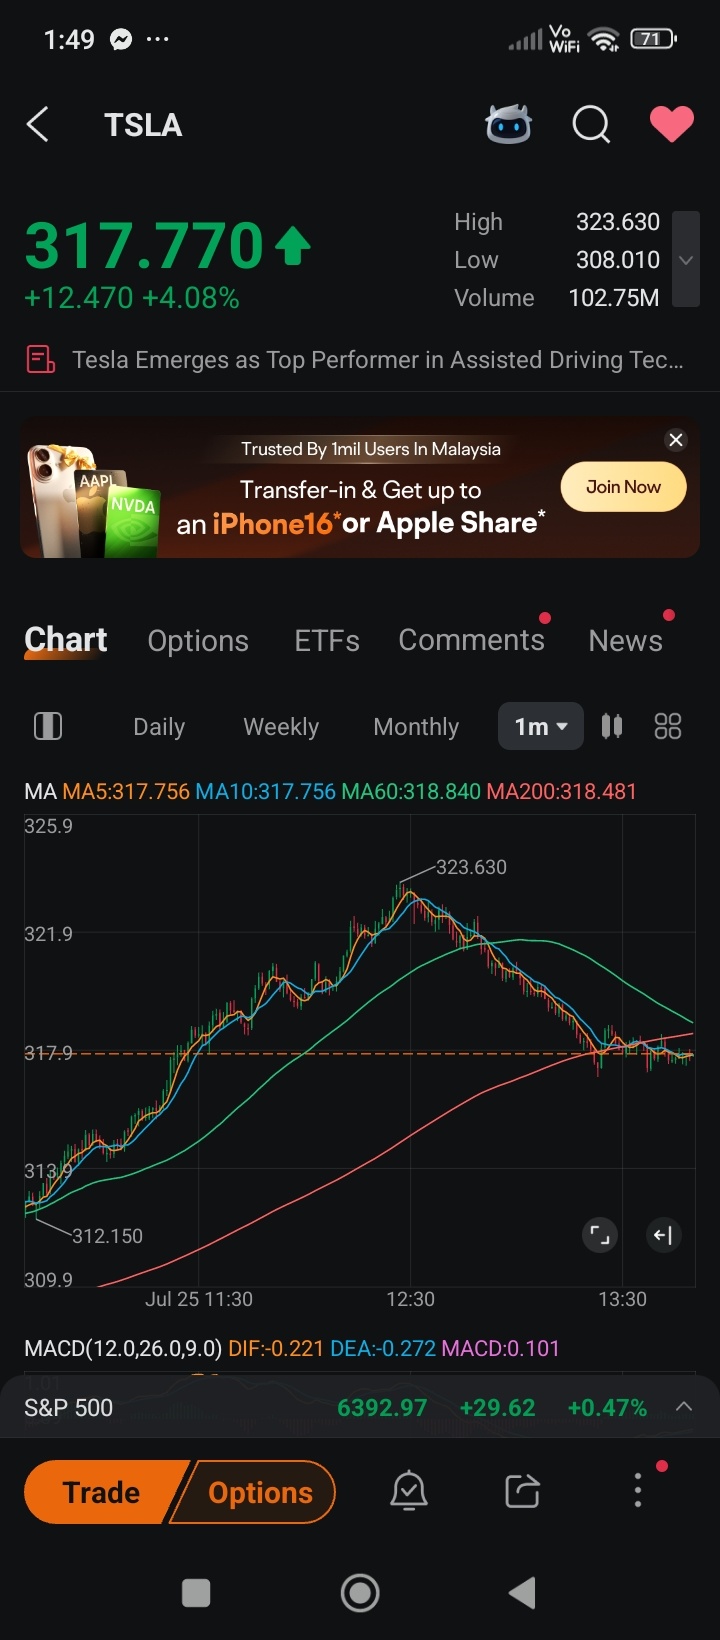Screen dimensions: 720x1640
Task: Open the Tesla Assisted Driving news headline
Action: 378,360
